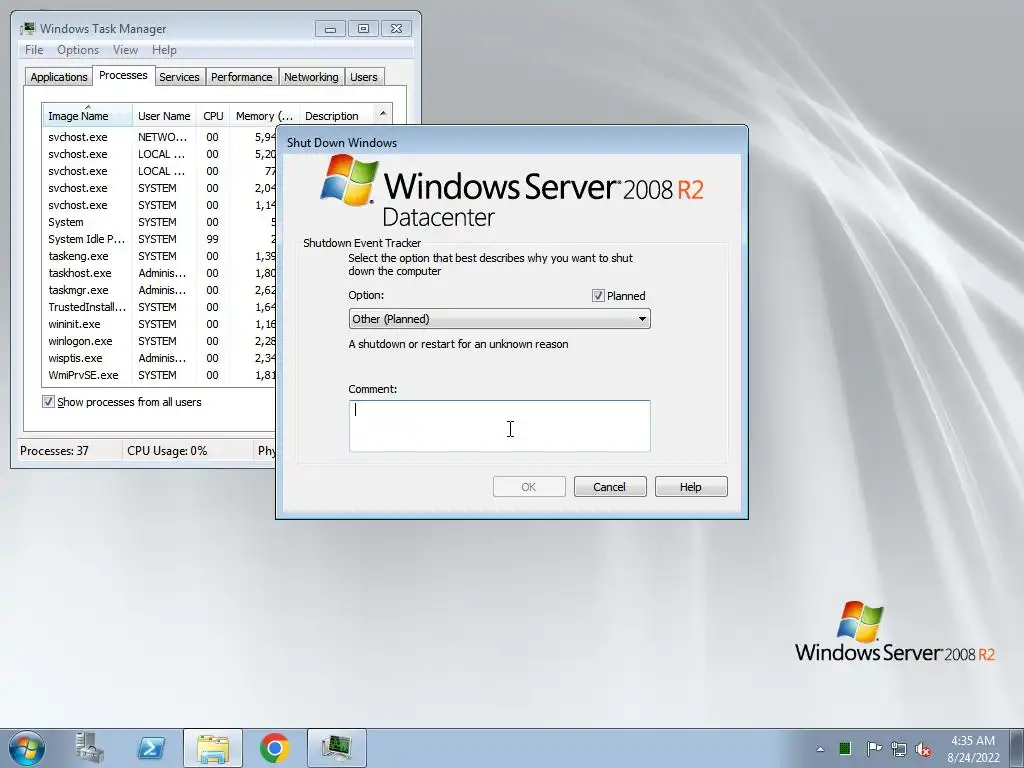1024x768 pixels.
Task: Sort processes by Memory column
Action: (x=264, y=116)
